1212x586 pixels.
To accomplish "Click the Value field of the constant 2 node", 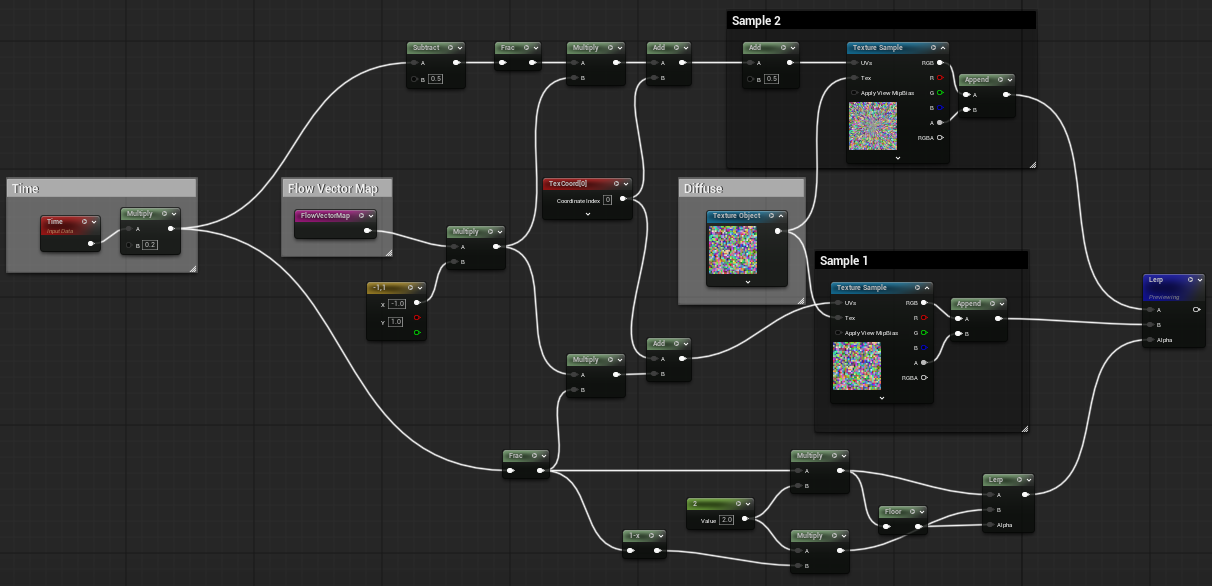I will tap(727, 520).
